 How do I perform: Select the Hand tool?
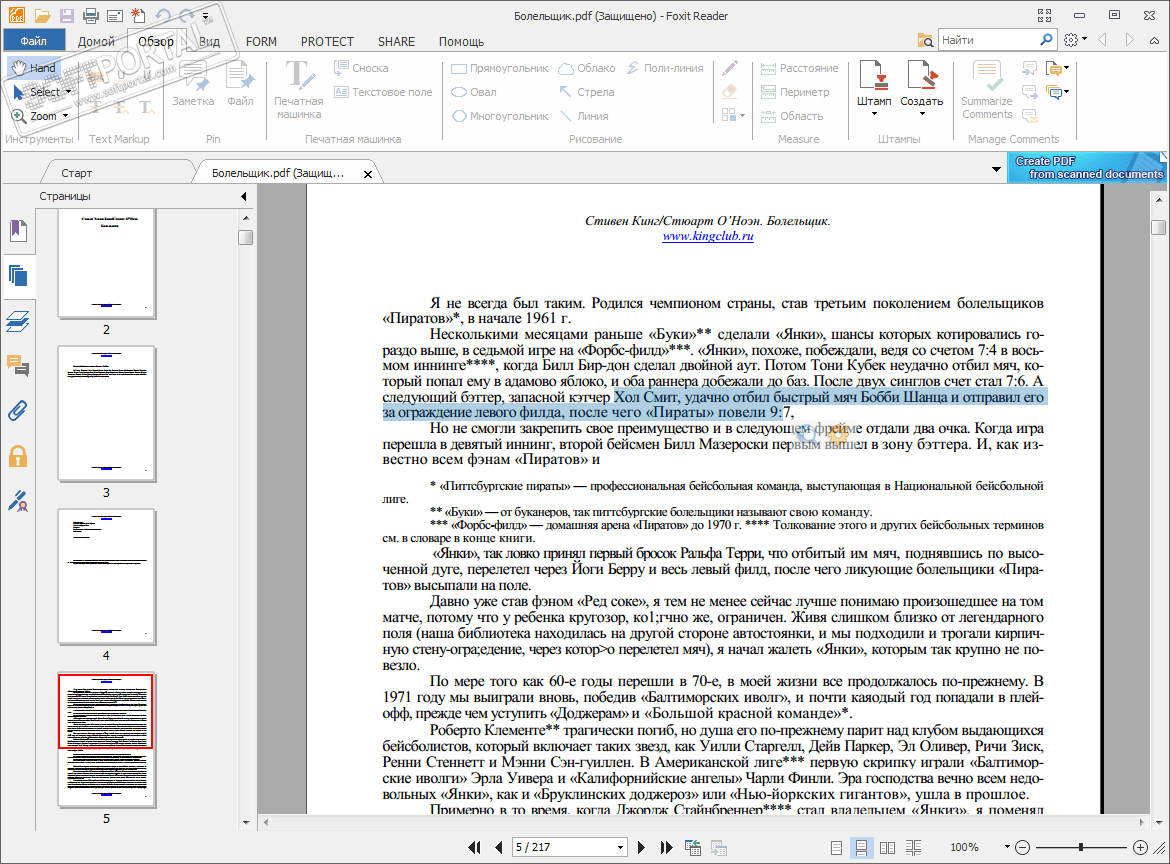tap(34, 68)
